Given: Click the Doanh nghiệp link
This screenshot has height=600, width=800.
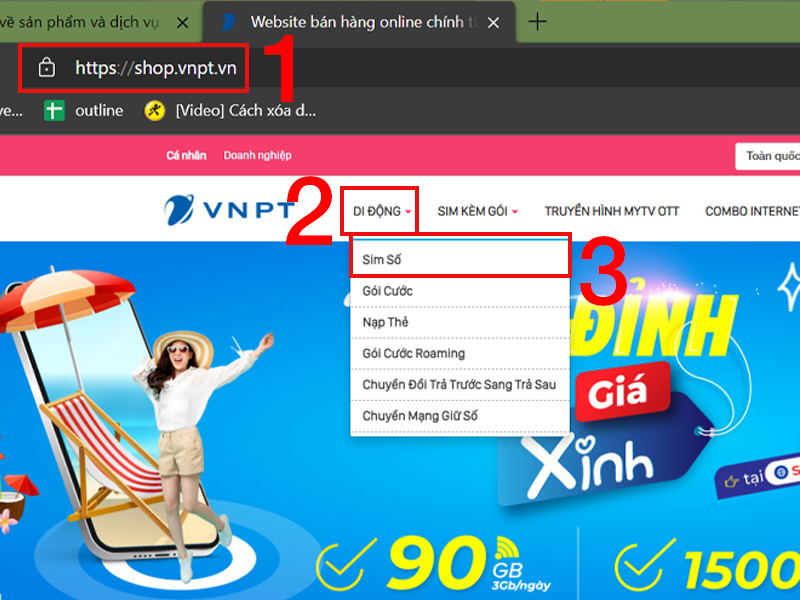Looking at the screenshot, I should click(258, 156).
